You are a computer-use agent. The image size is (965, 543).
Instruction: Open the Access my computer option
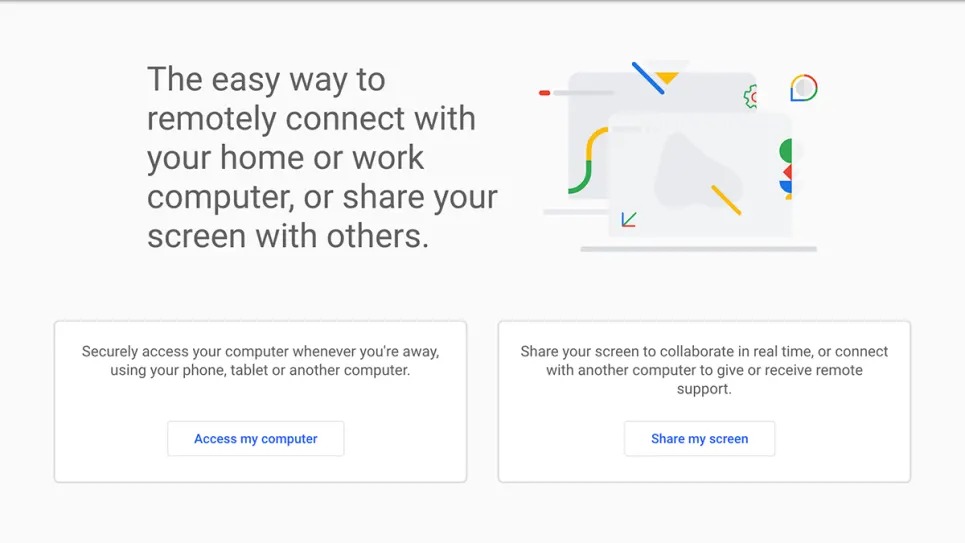[255, 438]
